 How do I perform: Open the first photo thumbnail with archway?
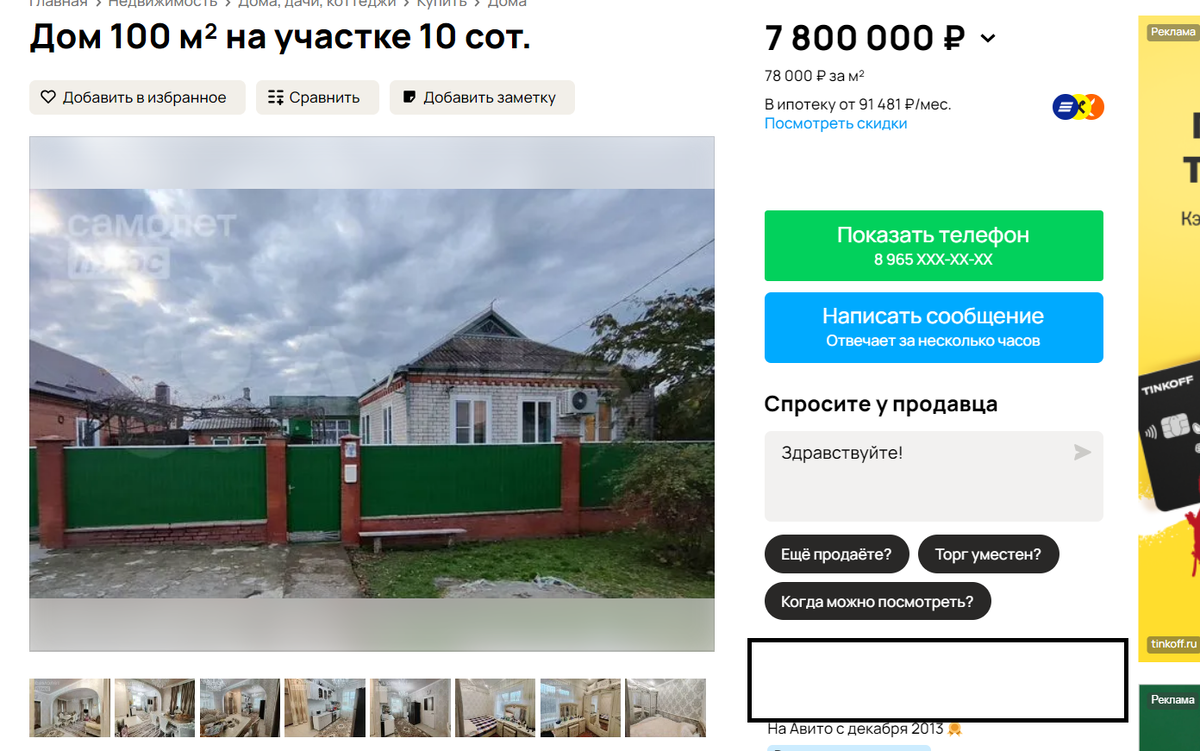70,708
